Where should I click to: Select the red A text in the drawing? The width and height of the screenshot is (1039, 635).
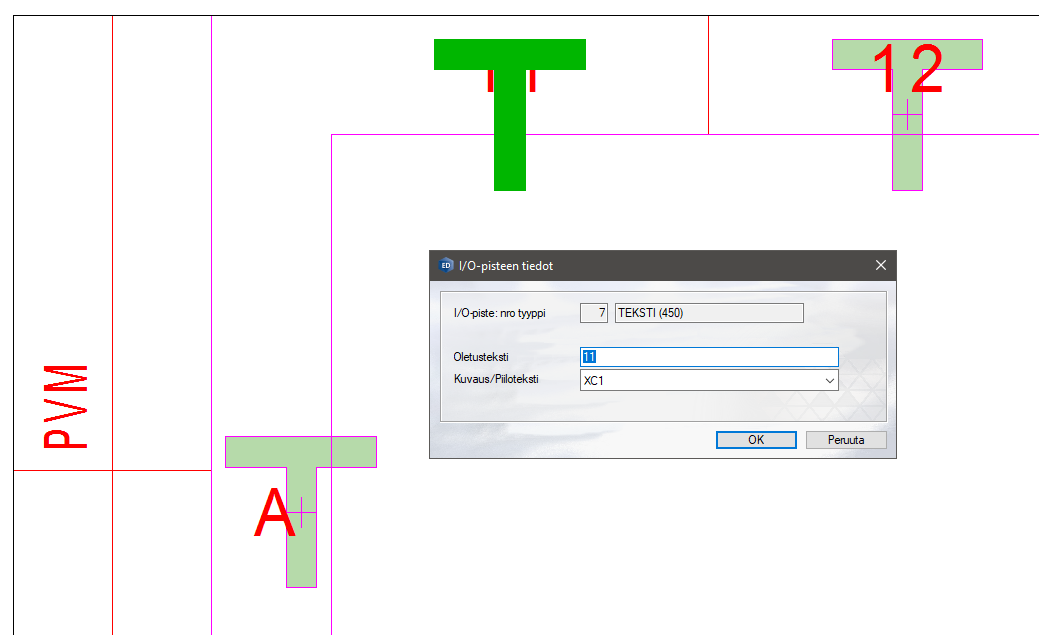coord(274,513)
